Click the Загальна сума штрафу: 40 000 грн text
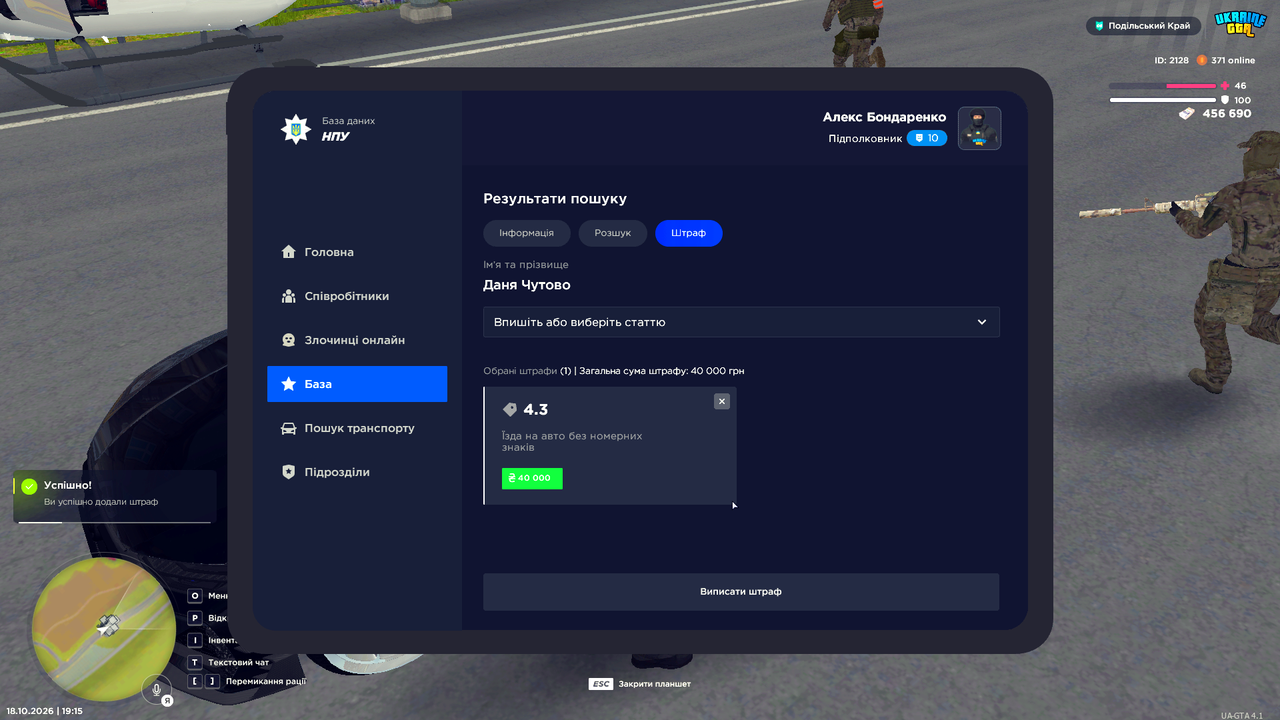This screenshot has width=1280, height=720. tap(662, 371)
